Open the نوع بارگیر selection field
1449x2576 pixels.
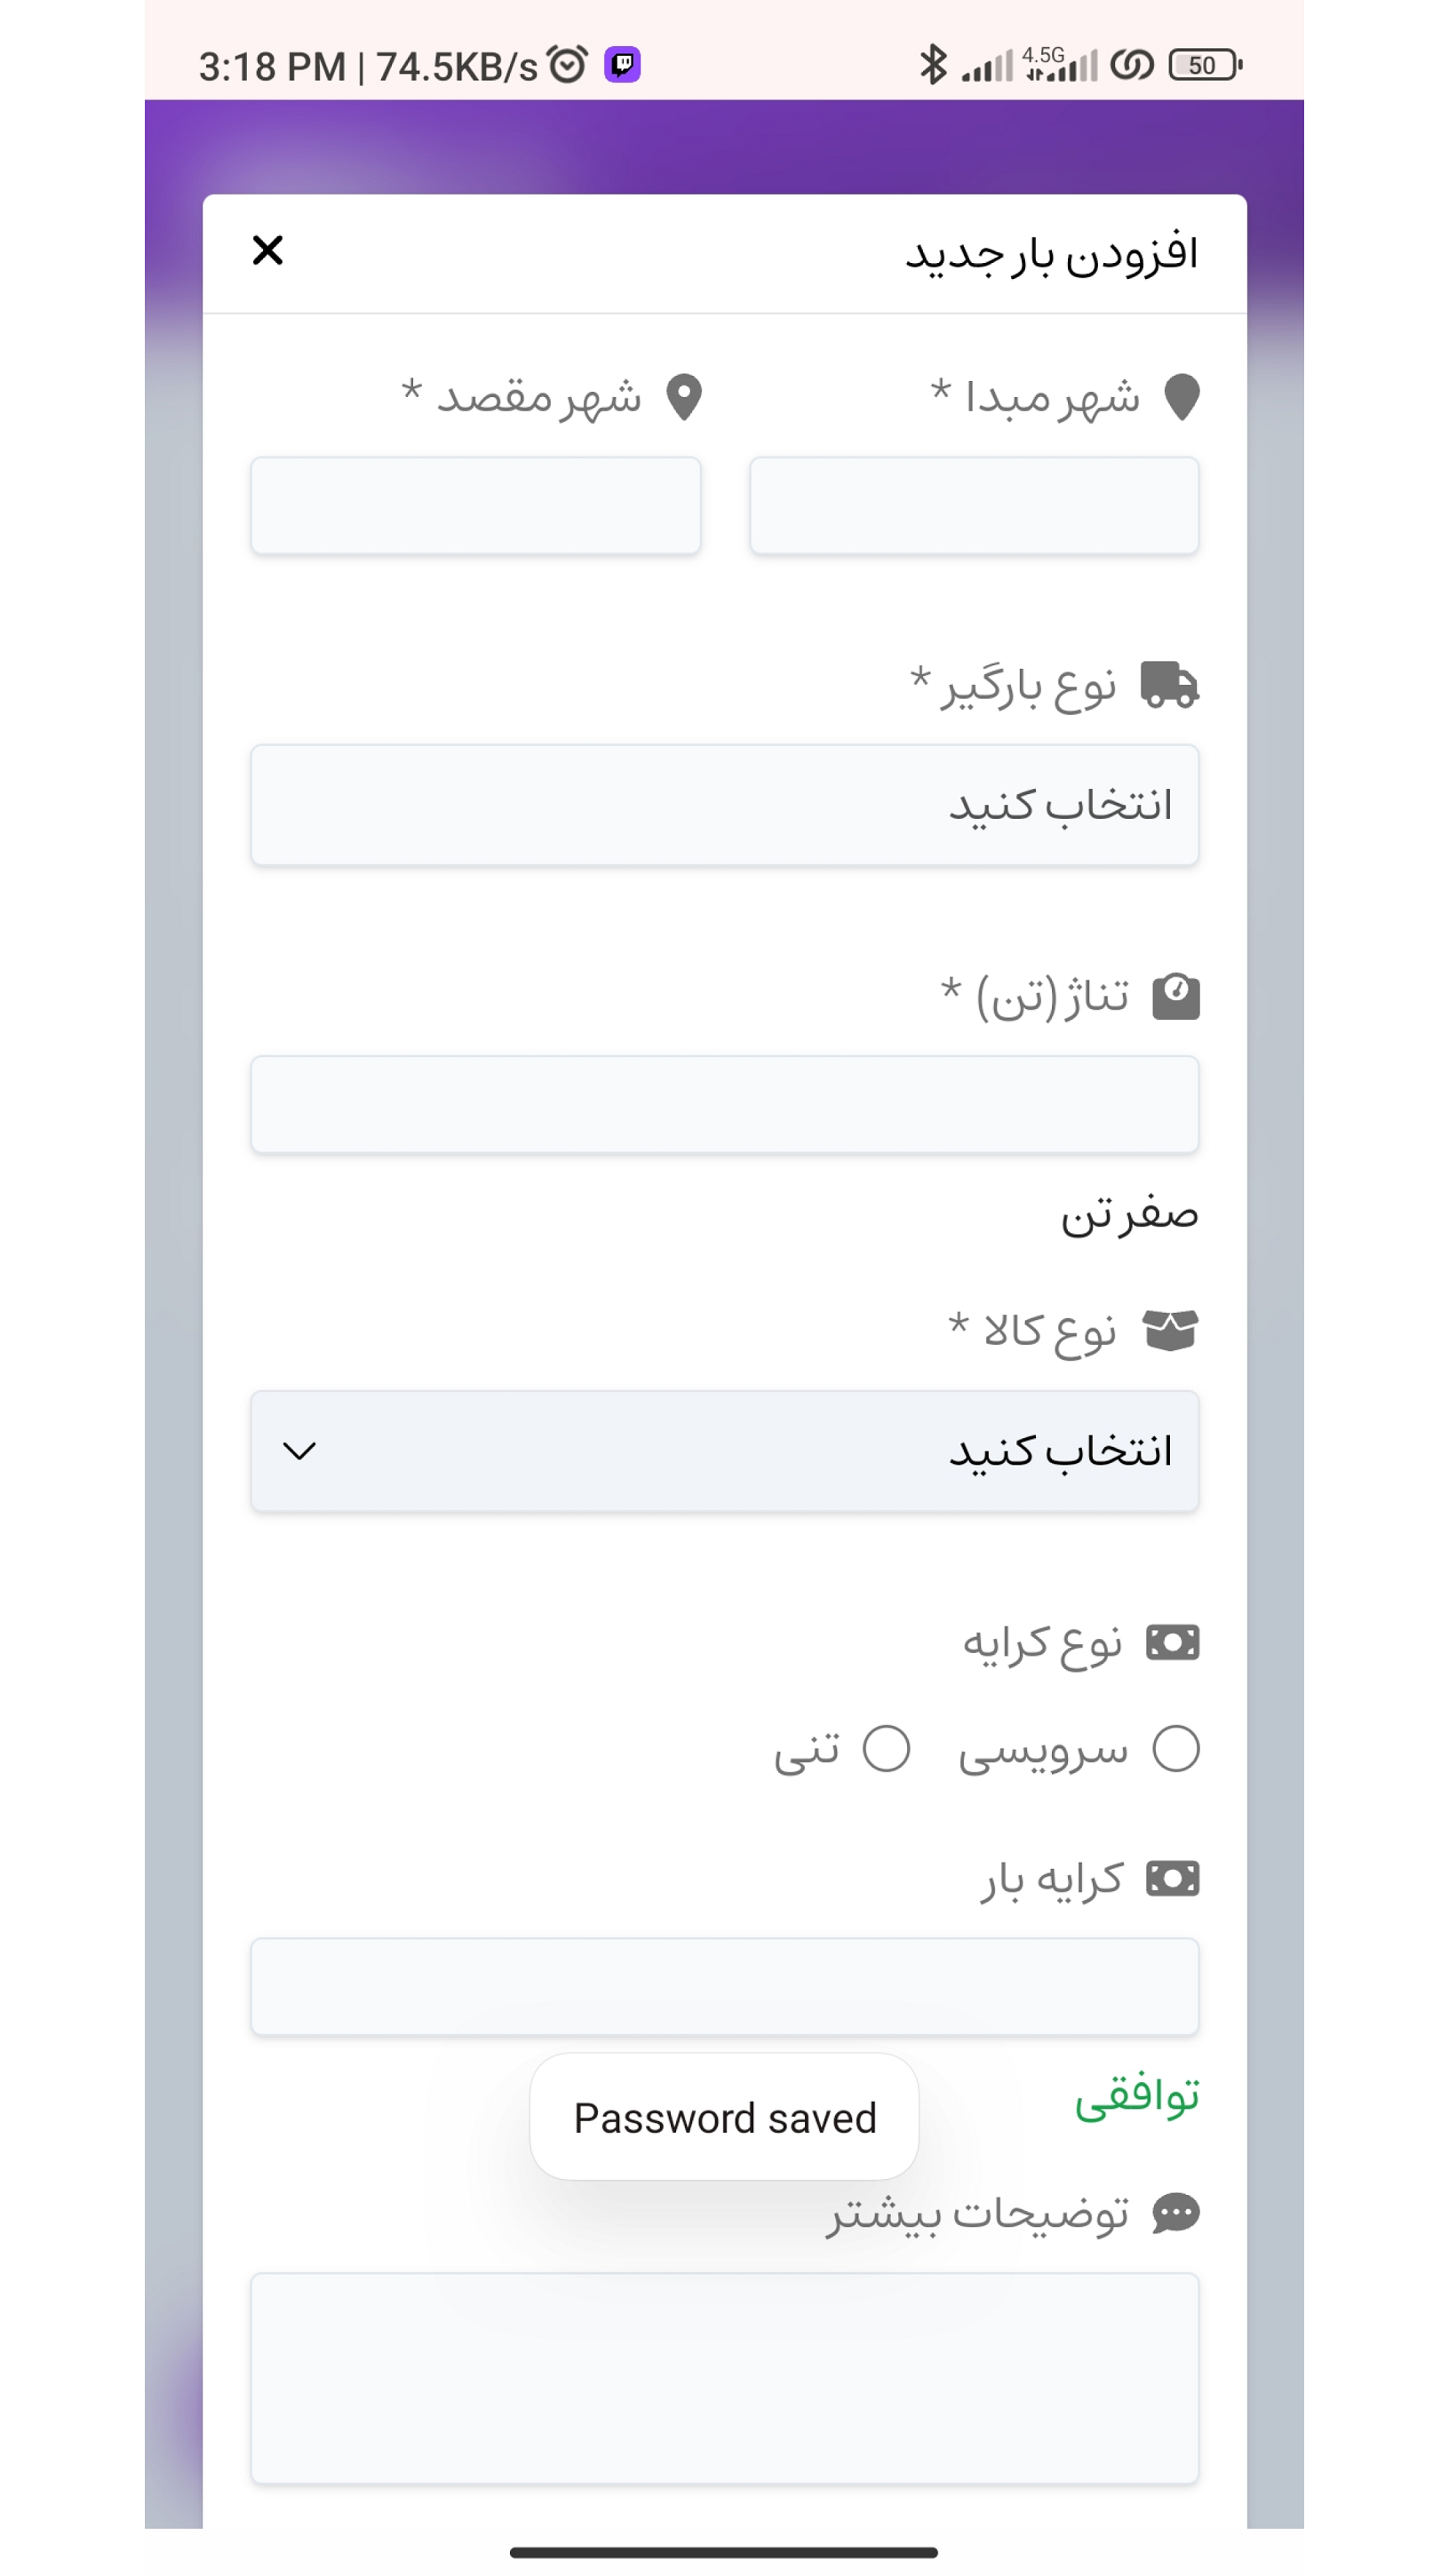[x=724, y=805]
